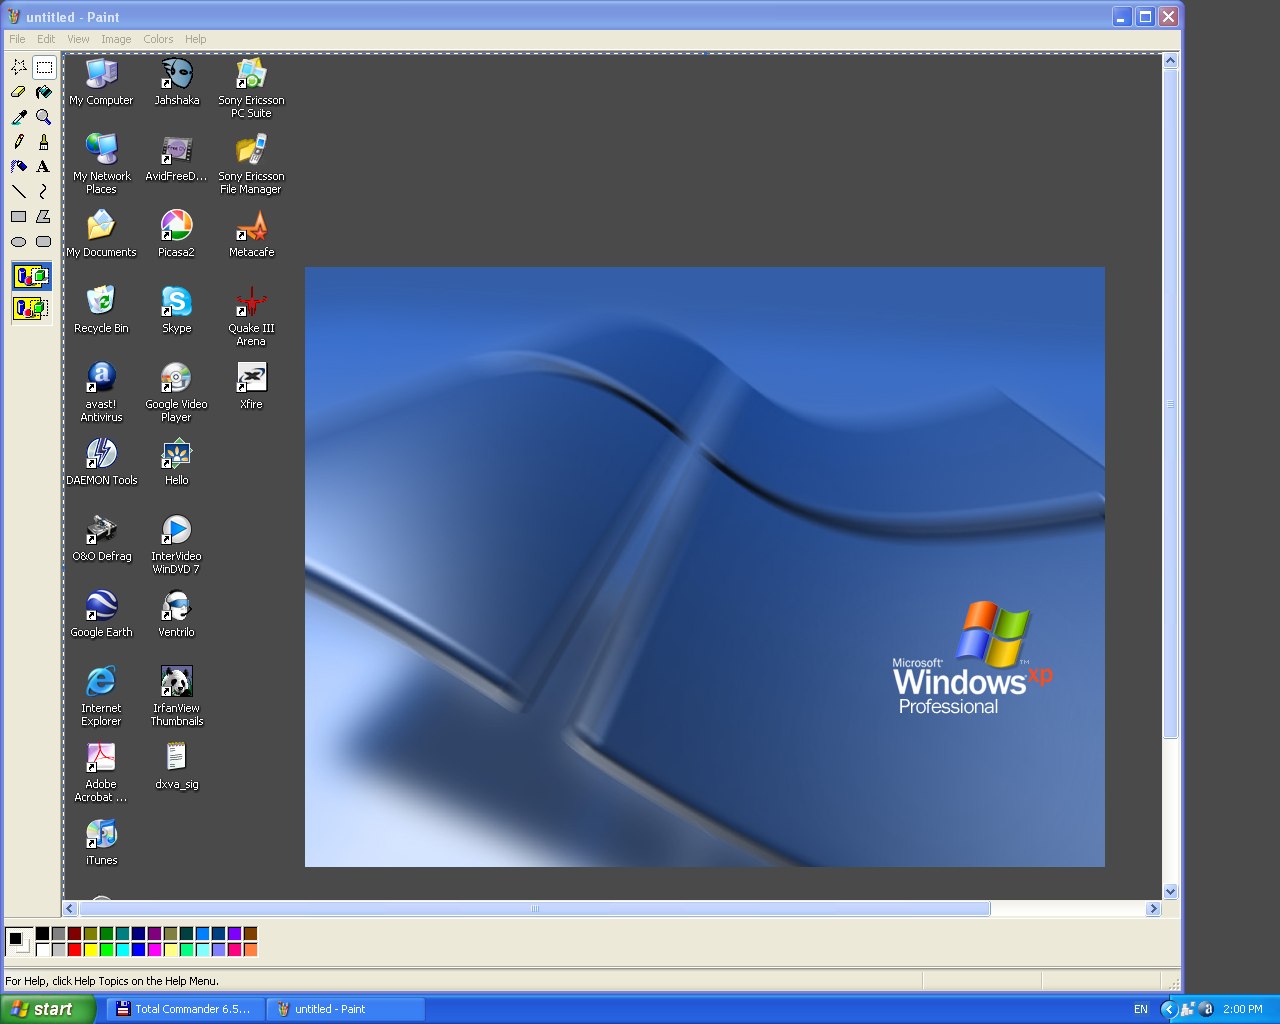Select the Magnifier tool
The image size is (1280, 1024).
pyautogui.click(x=44, y=117)
